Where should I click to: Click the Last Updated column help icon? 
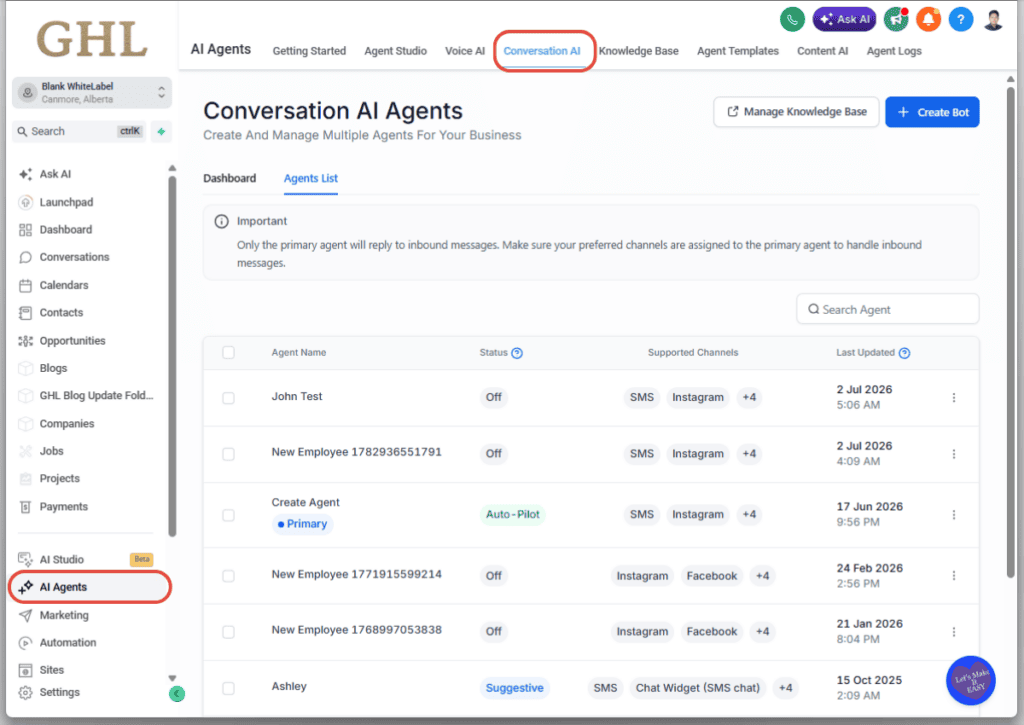[904, 353]
